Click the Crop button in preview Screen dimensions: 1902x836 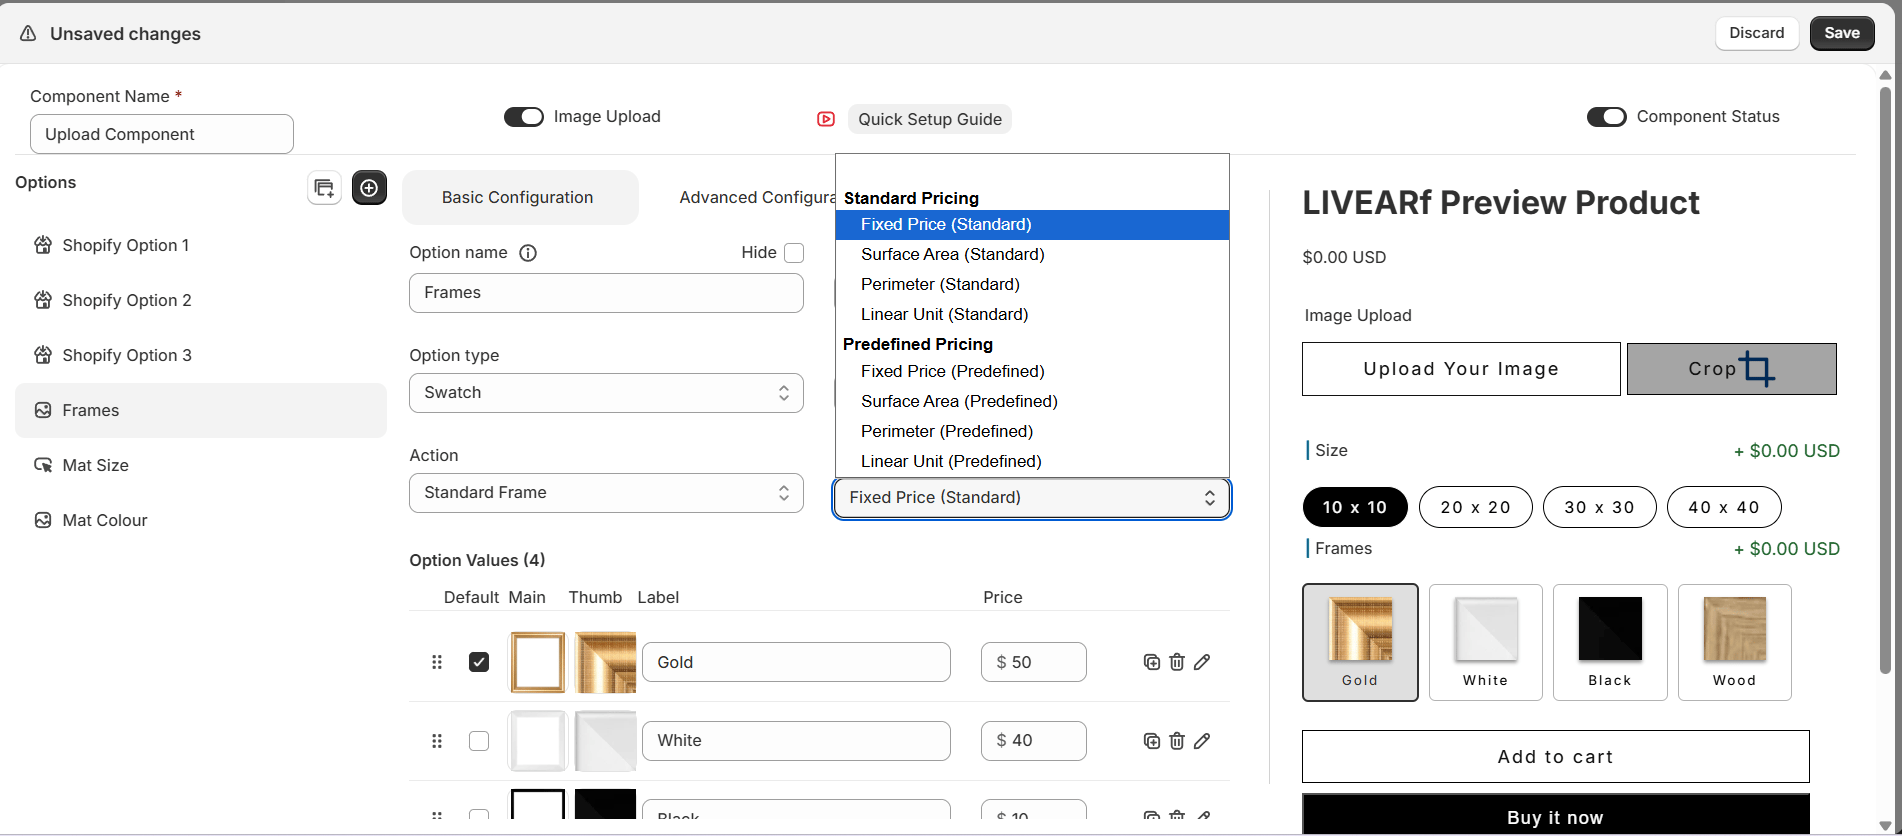coord(1731,369)
